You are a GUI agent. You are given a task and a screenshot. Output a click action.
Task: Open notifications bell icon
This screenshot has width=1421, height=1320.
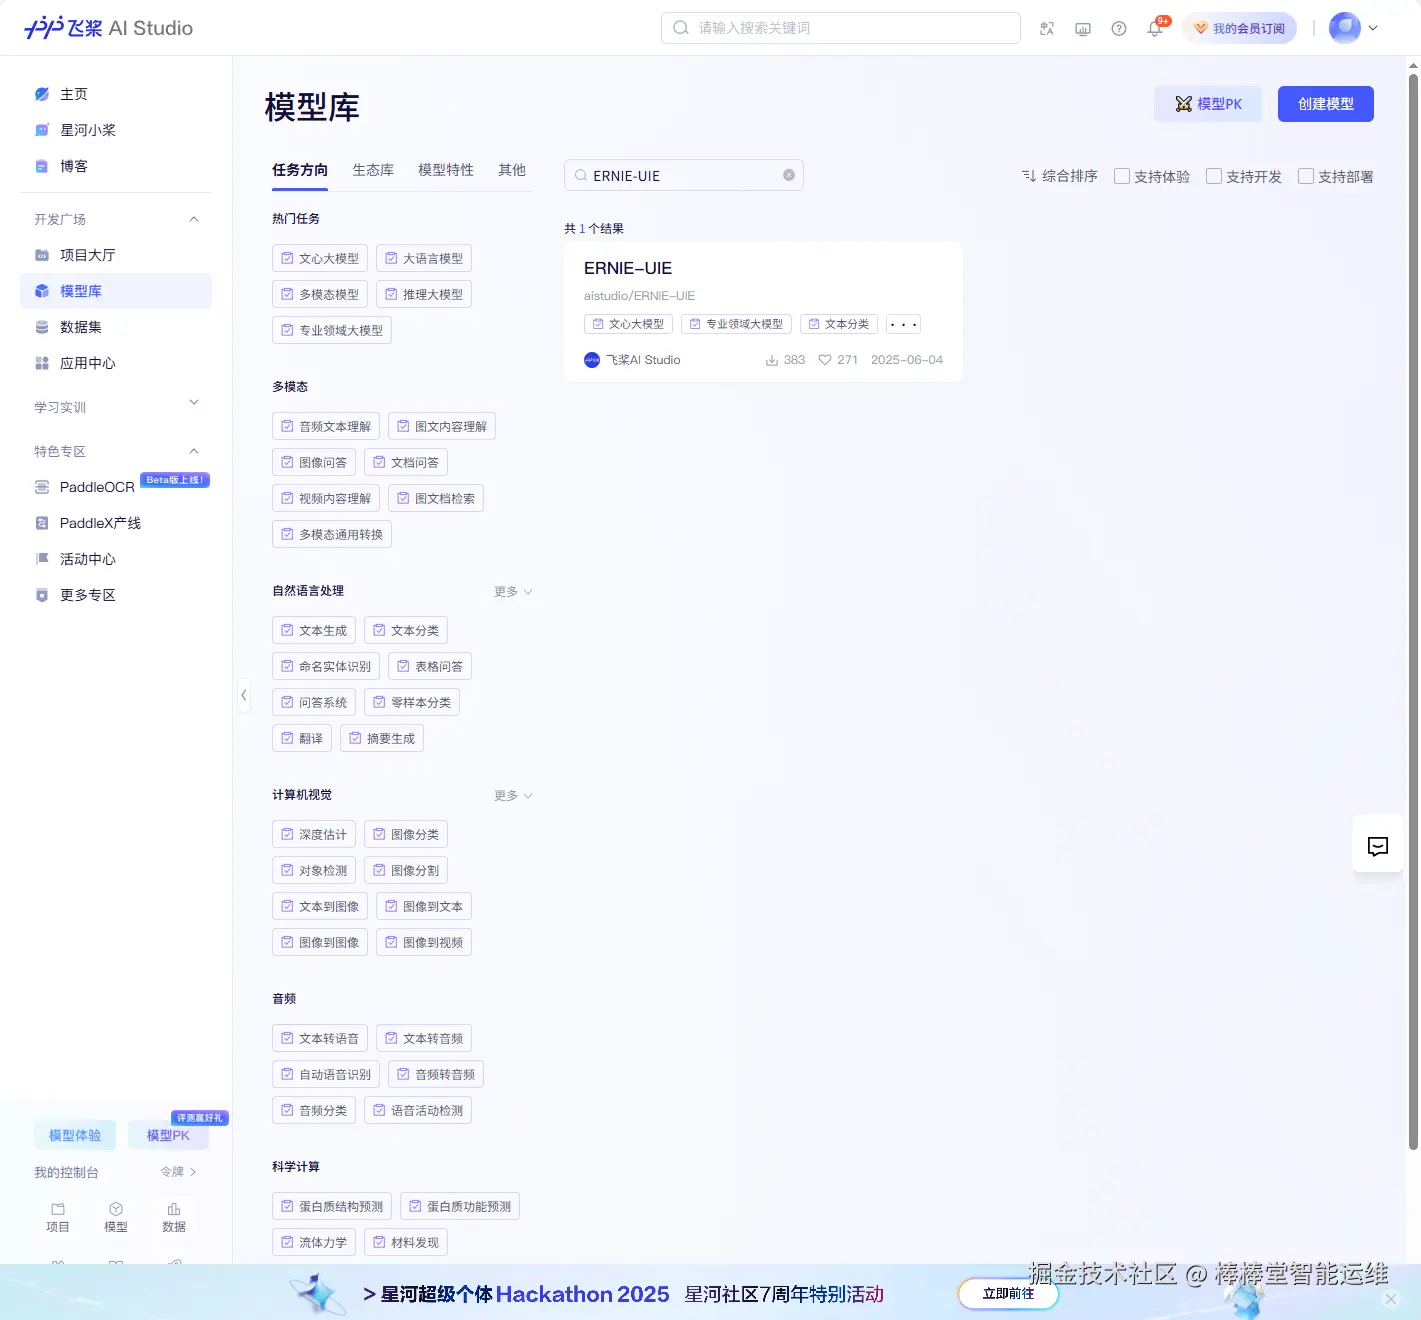coord(1155,29)
